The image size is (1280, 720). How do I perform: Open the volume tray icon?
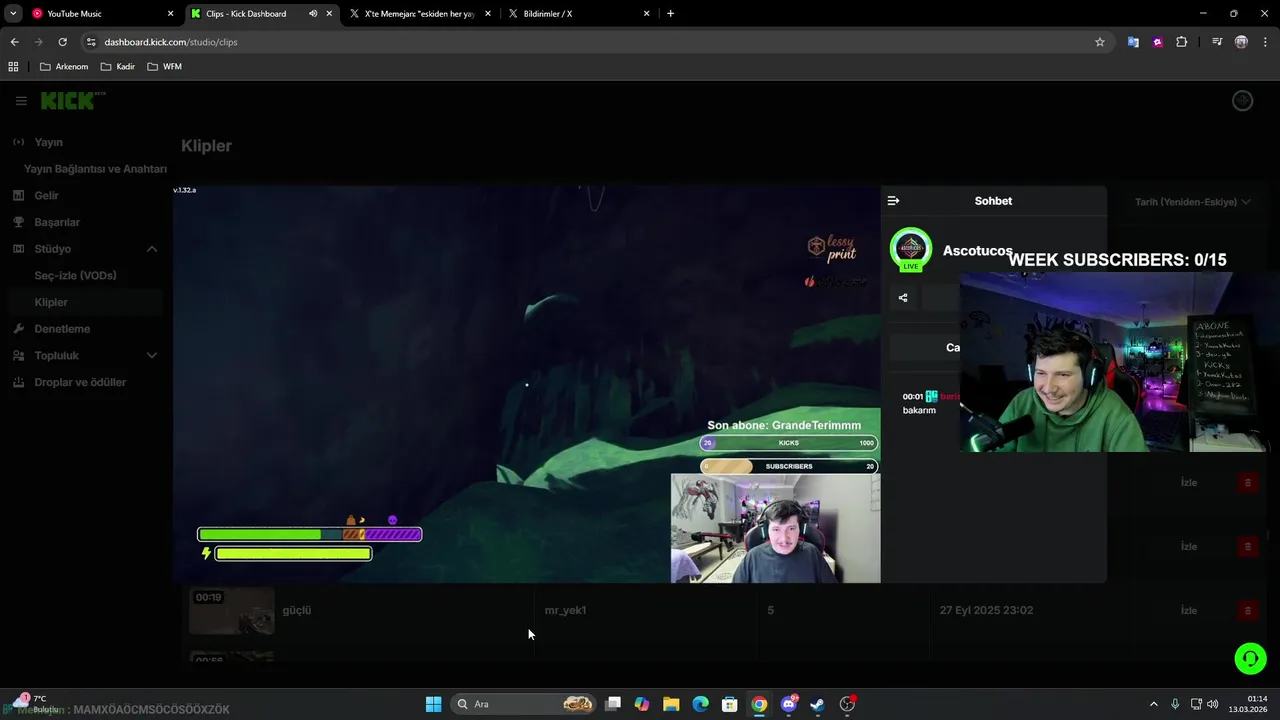(1212, 704)
